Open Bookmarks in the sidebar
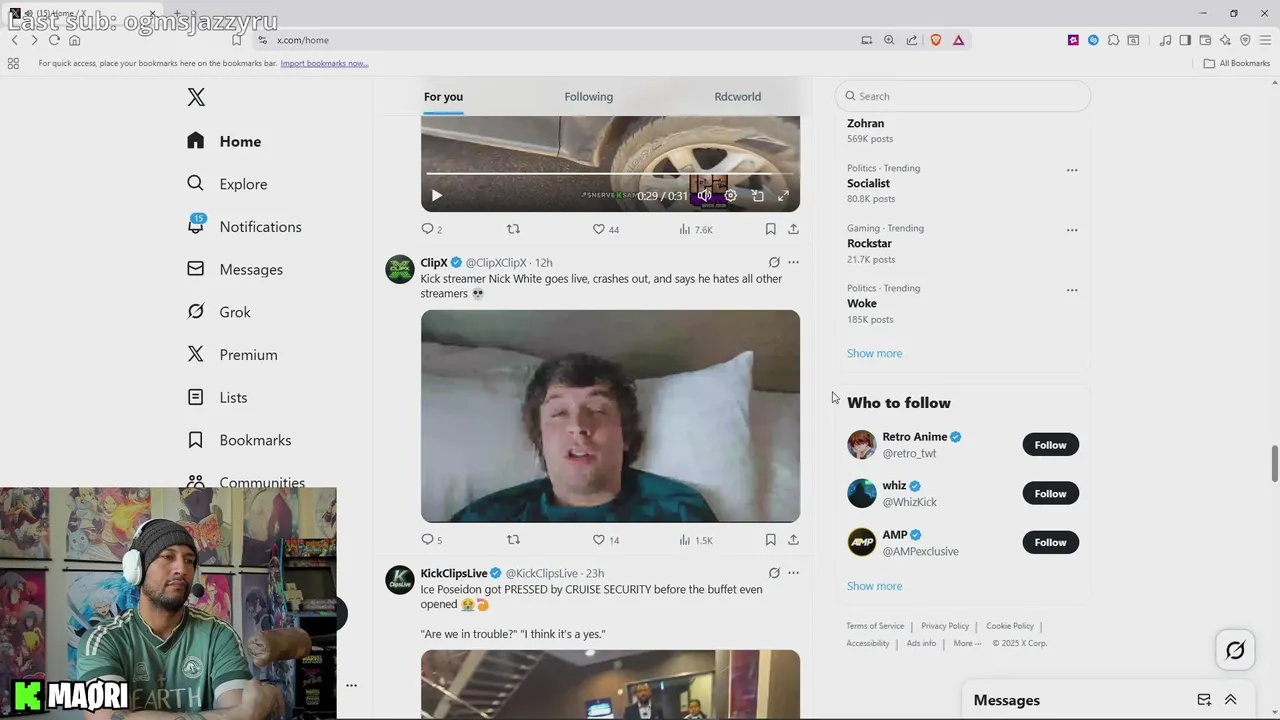Image resolution: width=1280 pixels, height=720 pixels. click(239, 440)
